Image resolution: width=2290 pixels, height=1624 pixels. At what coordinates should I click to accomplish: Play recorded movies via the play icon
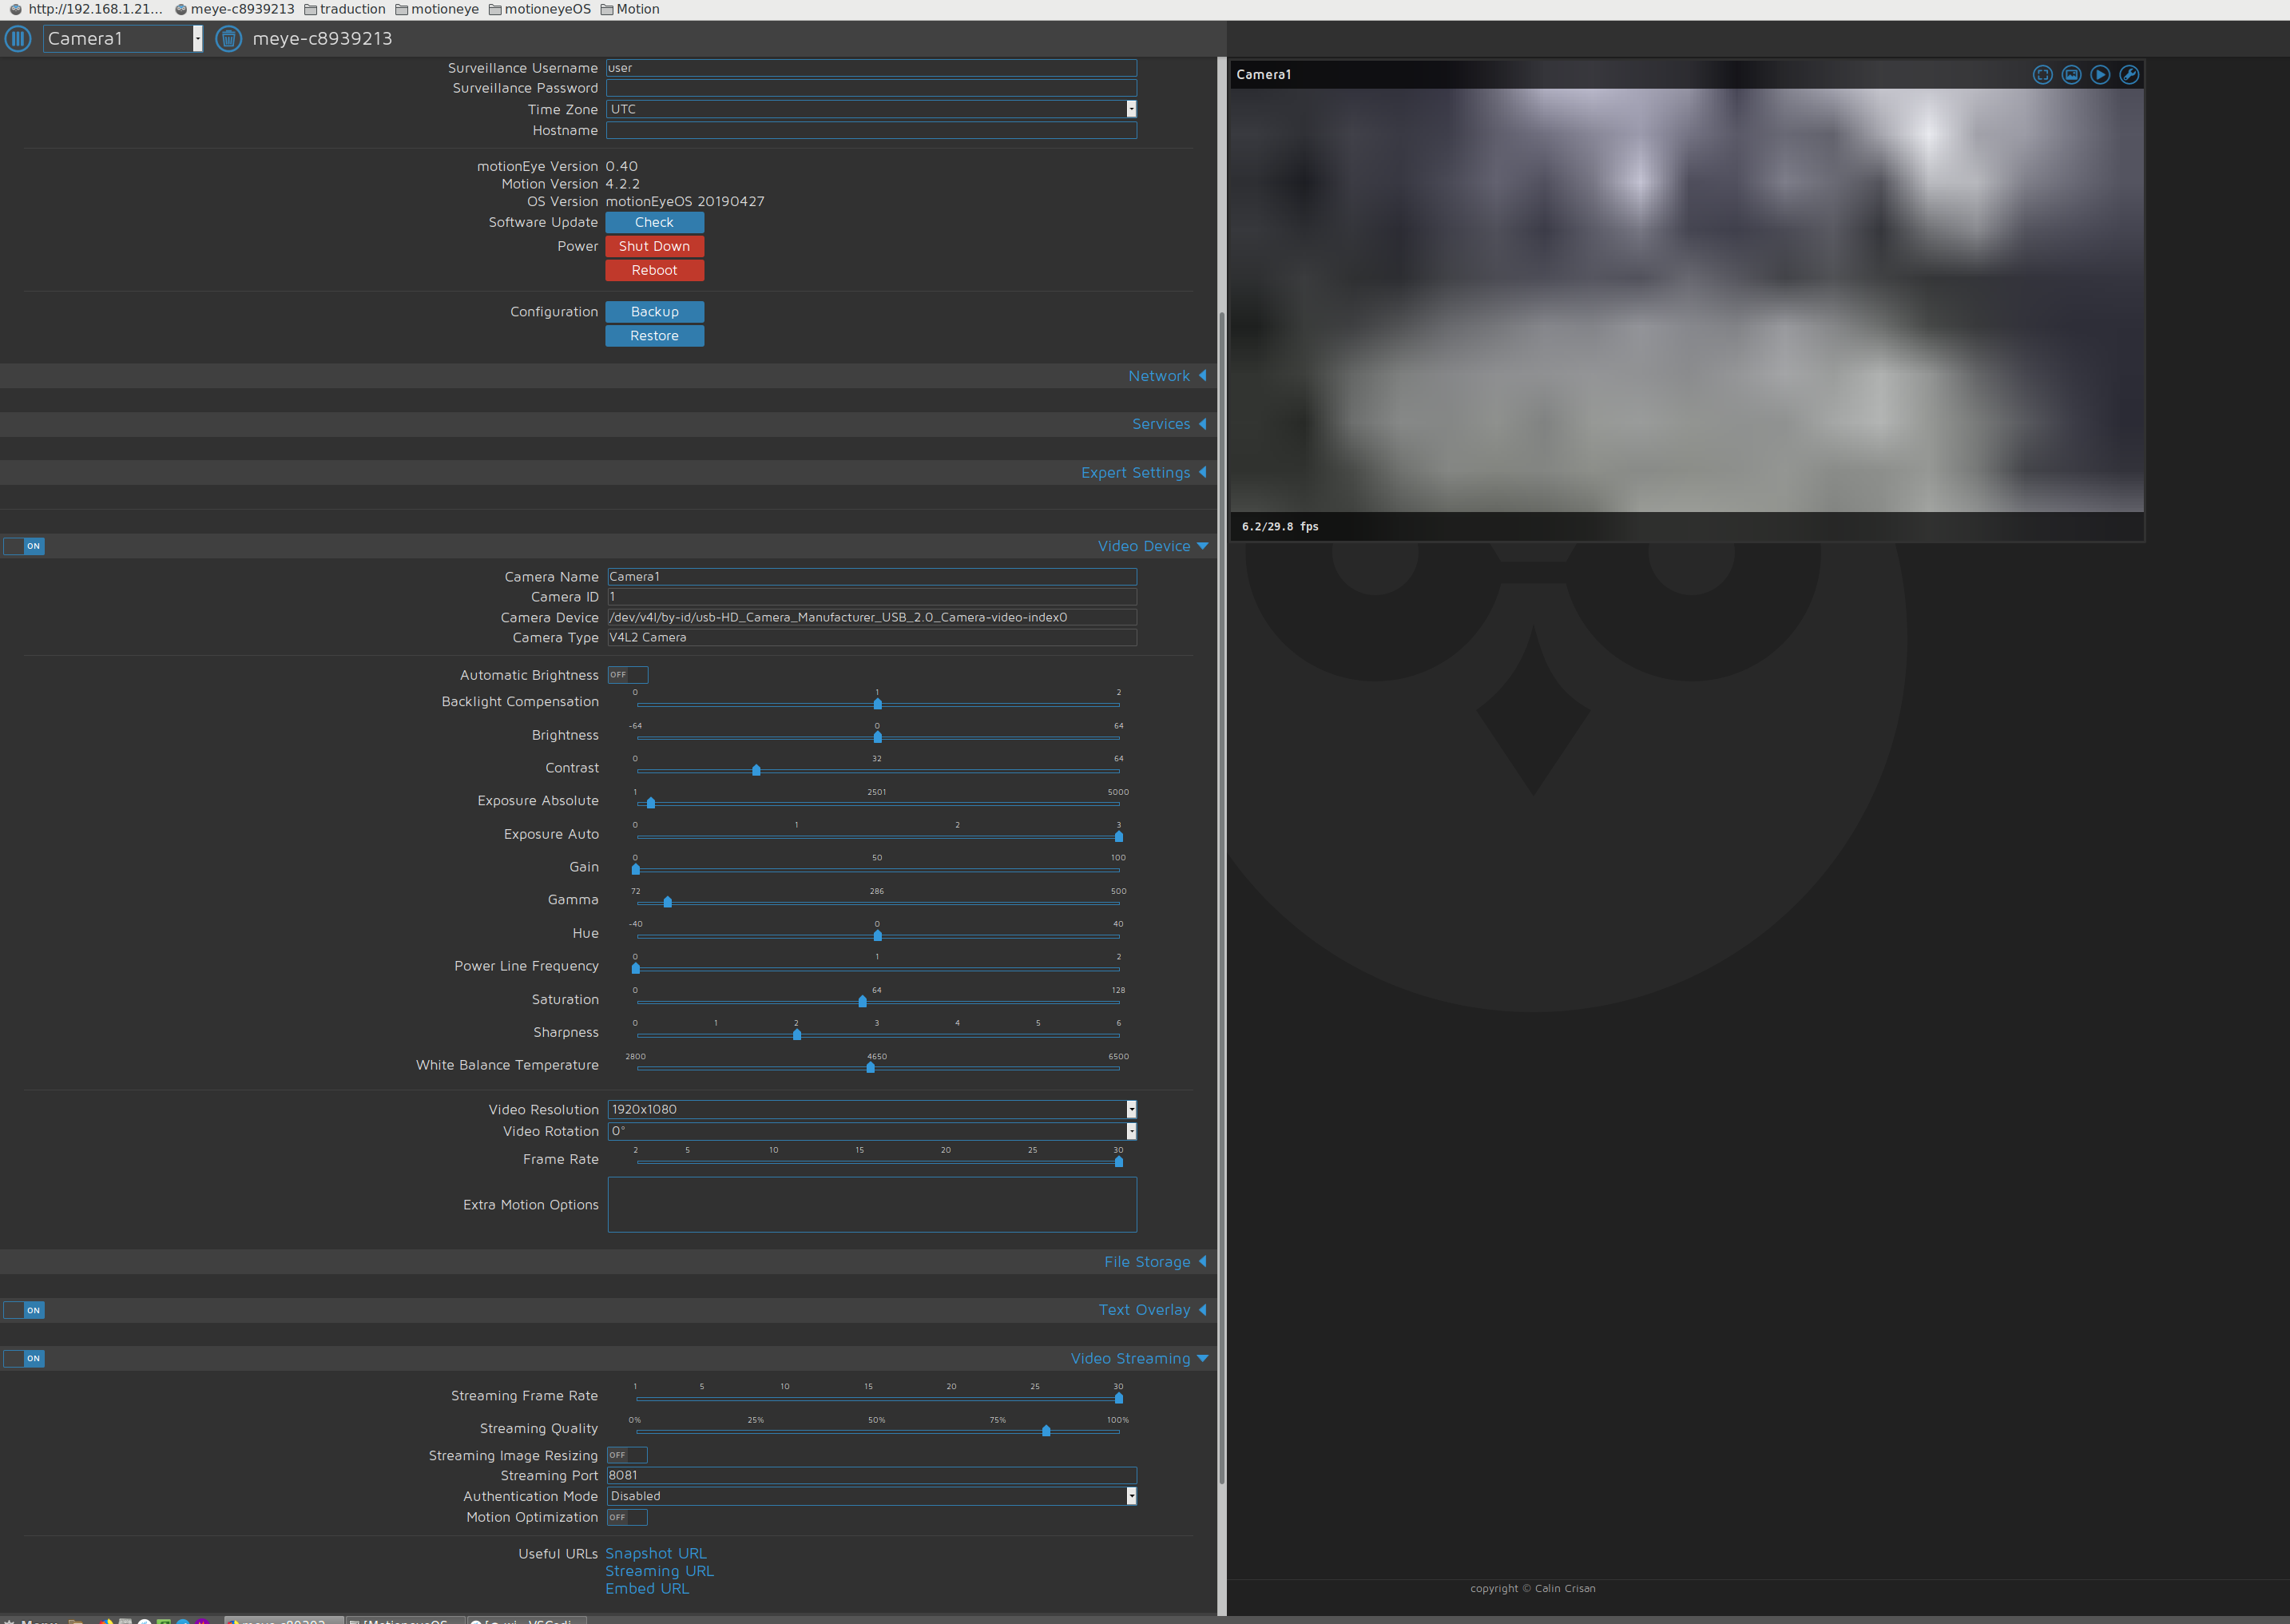2101,75
